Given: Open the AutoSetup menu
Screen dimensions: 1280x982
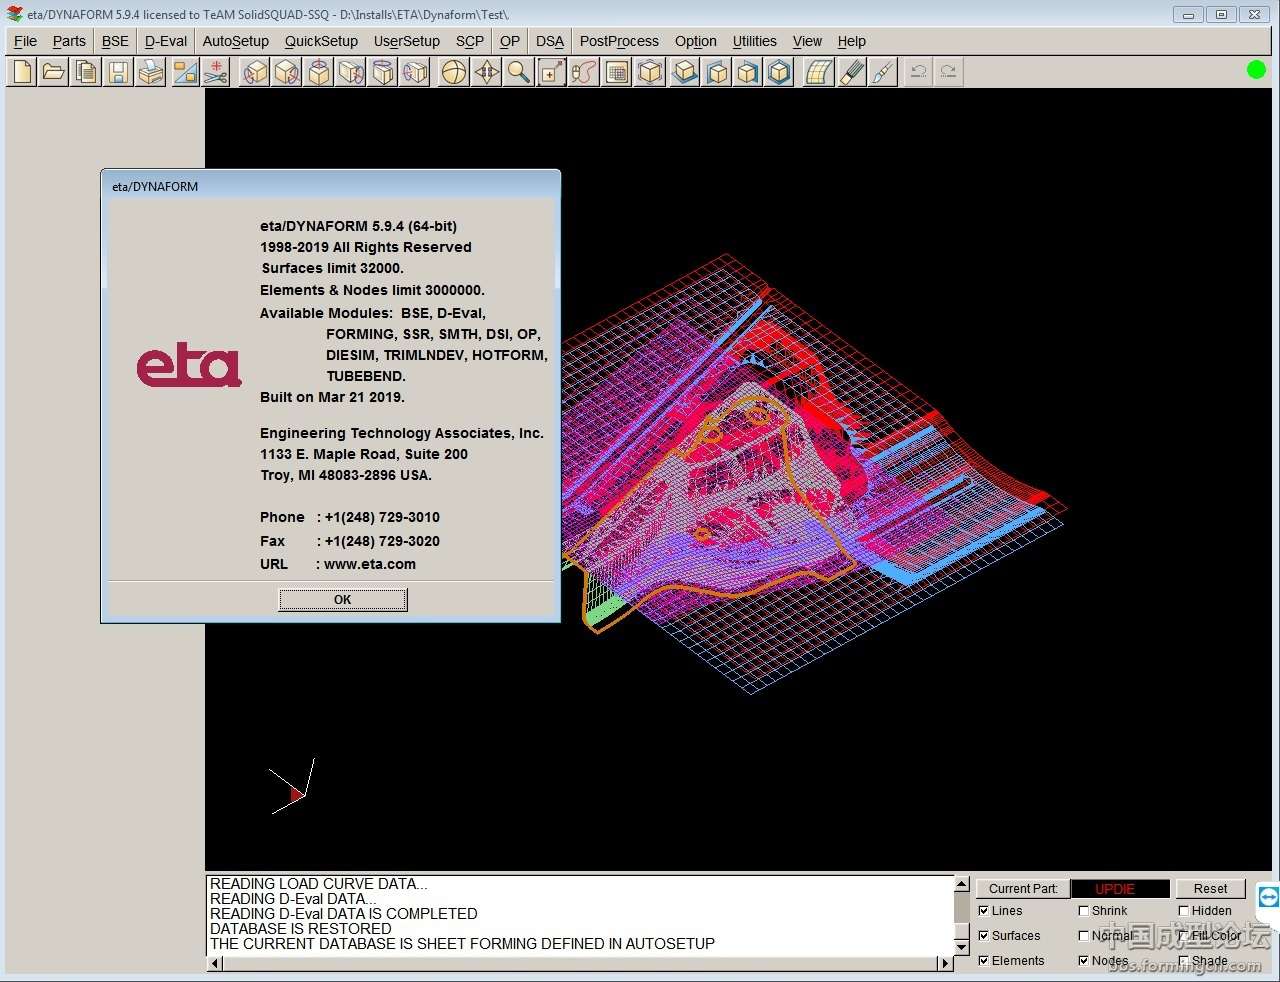Looking at the screenshot, I should tap(236, 41).
